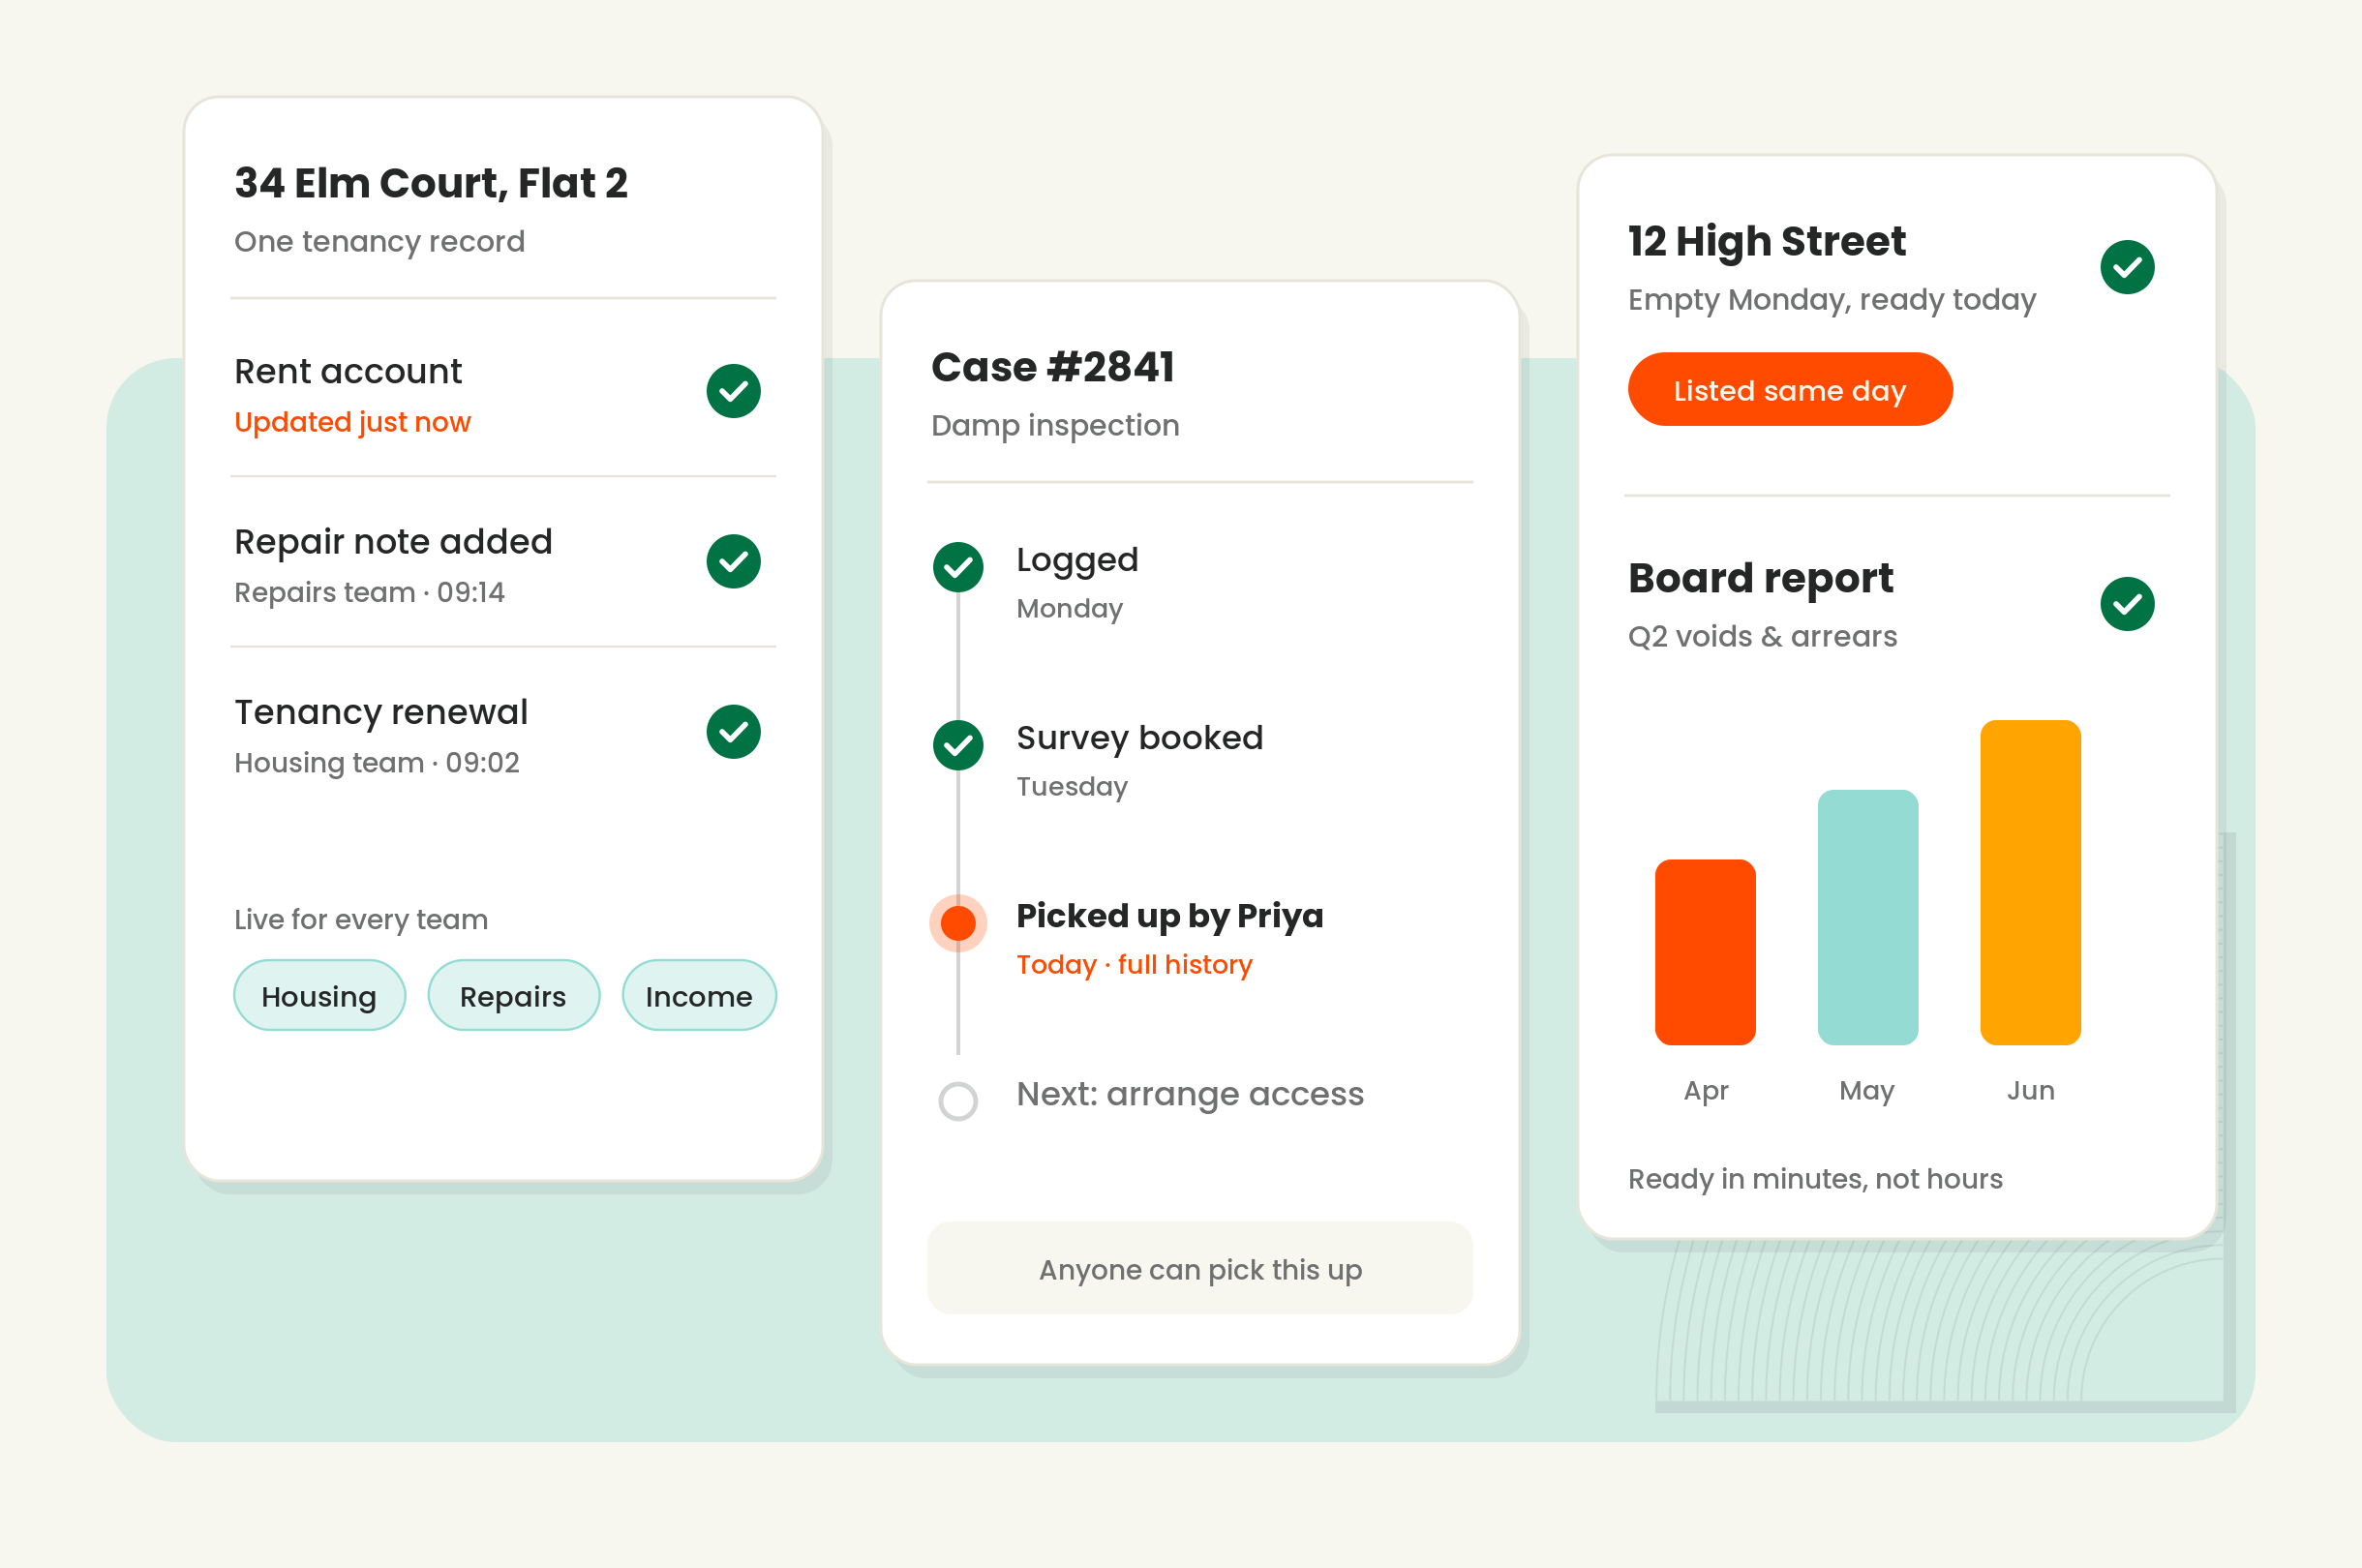Click the Anyone can pick this up button
The image size is (2362, 1568).
[1199, 1268]
